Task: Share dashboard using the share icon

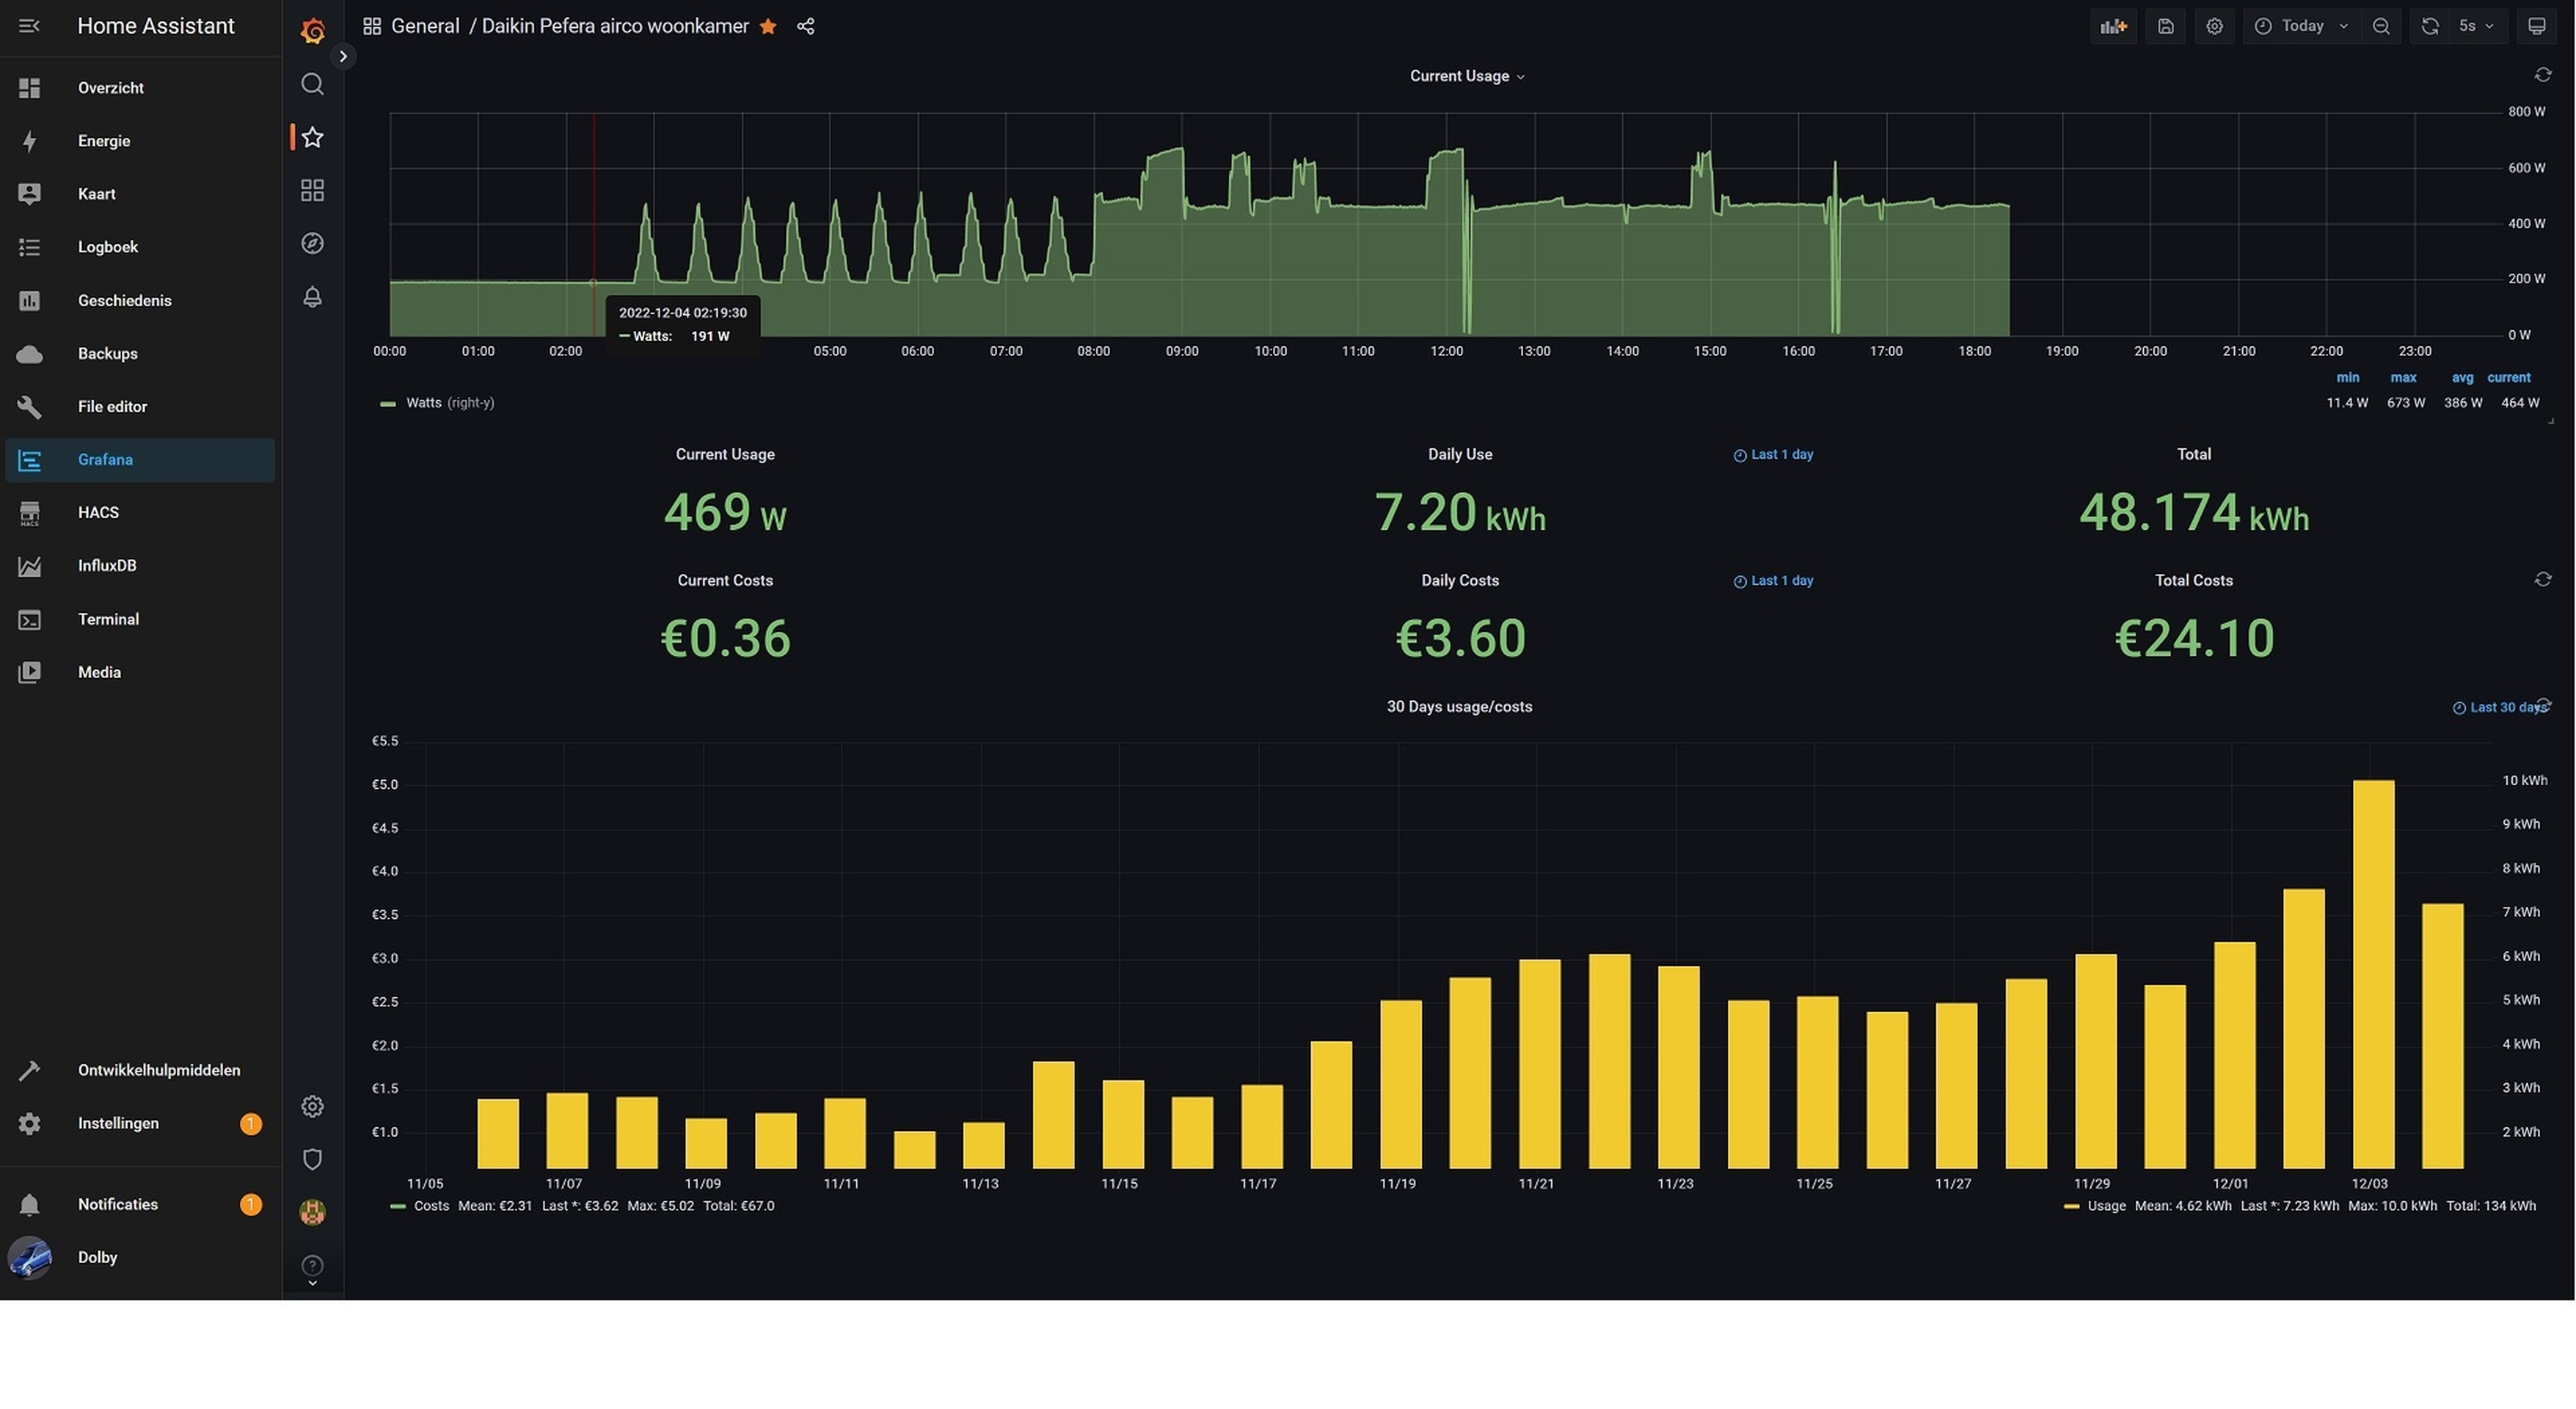Action: [x=805, y=26]
